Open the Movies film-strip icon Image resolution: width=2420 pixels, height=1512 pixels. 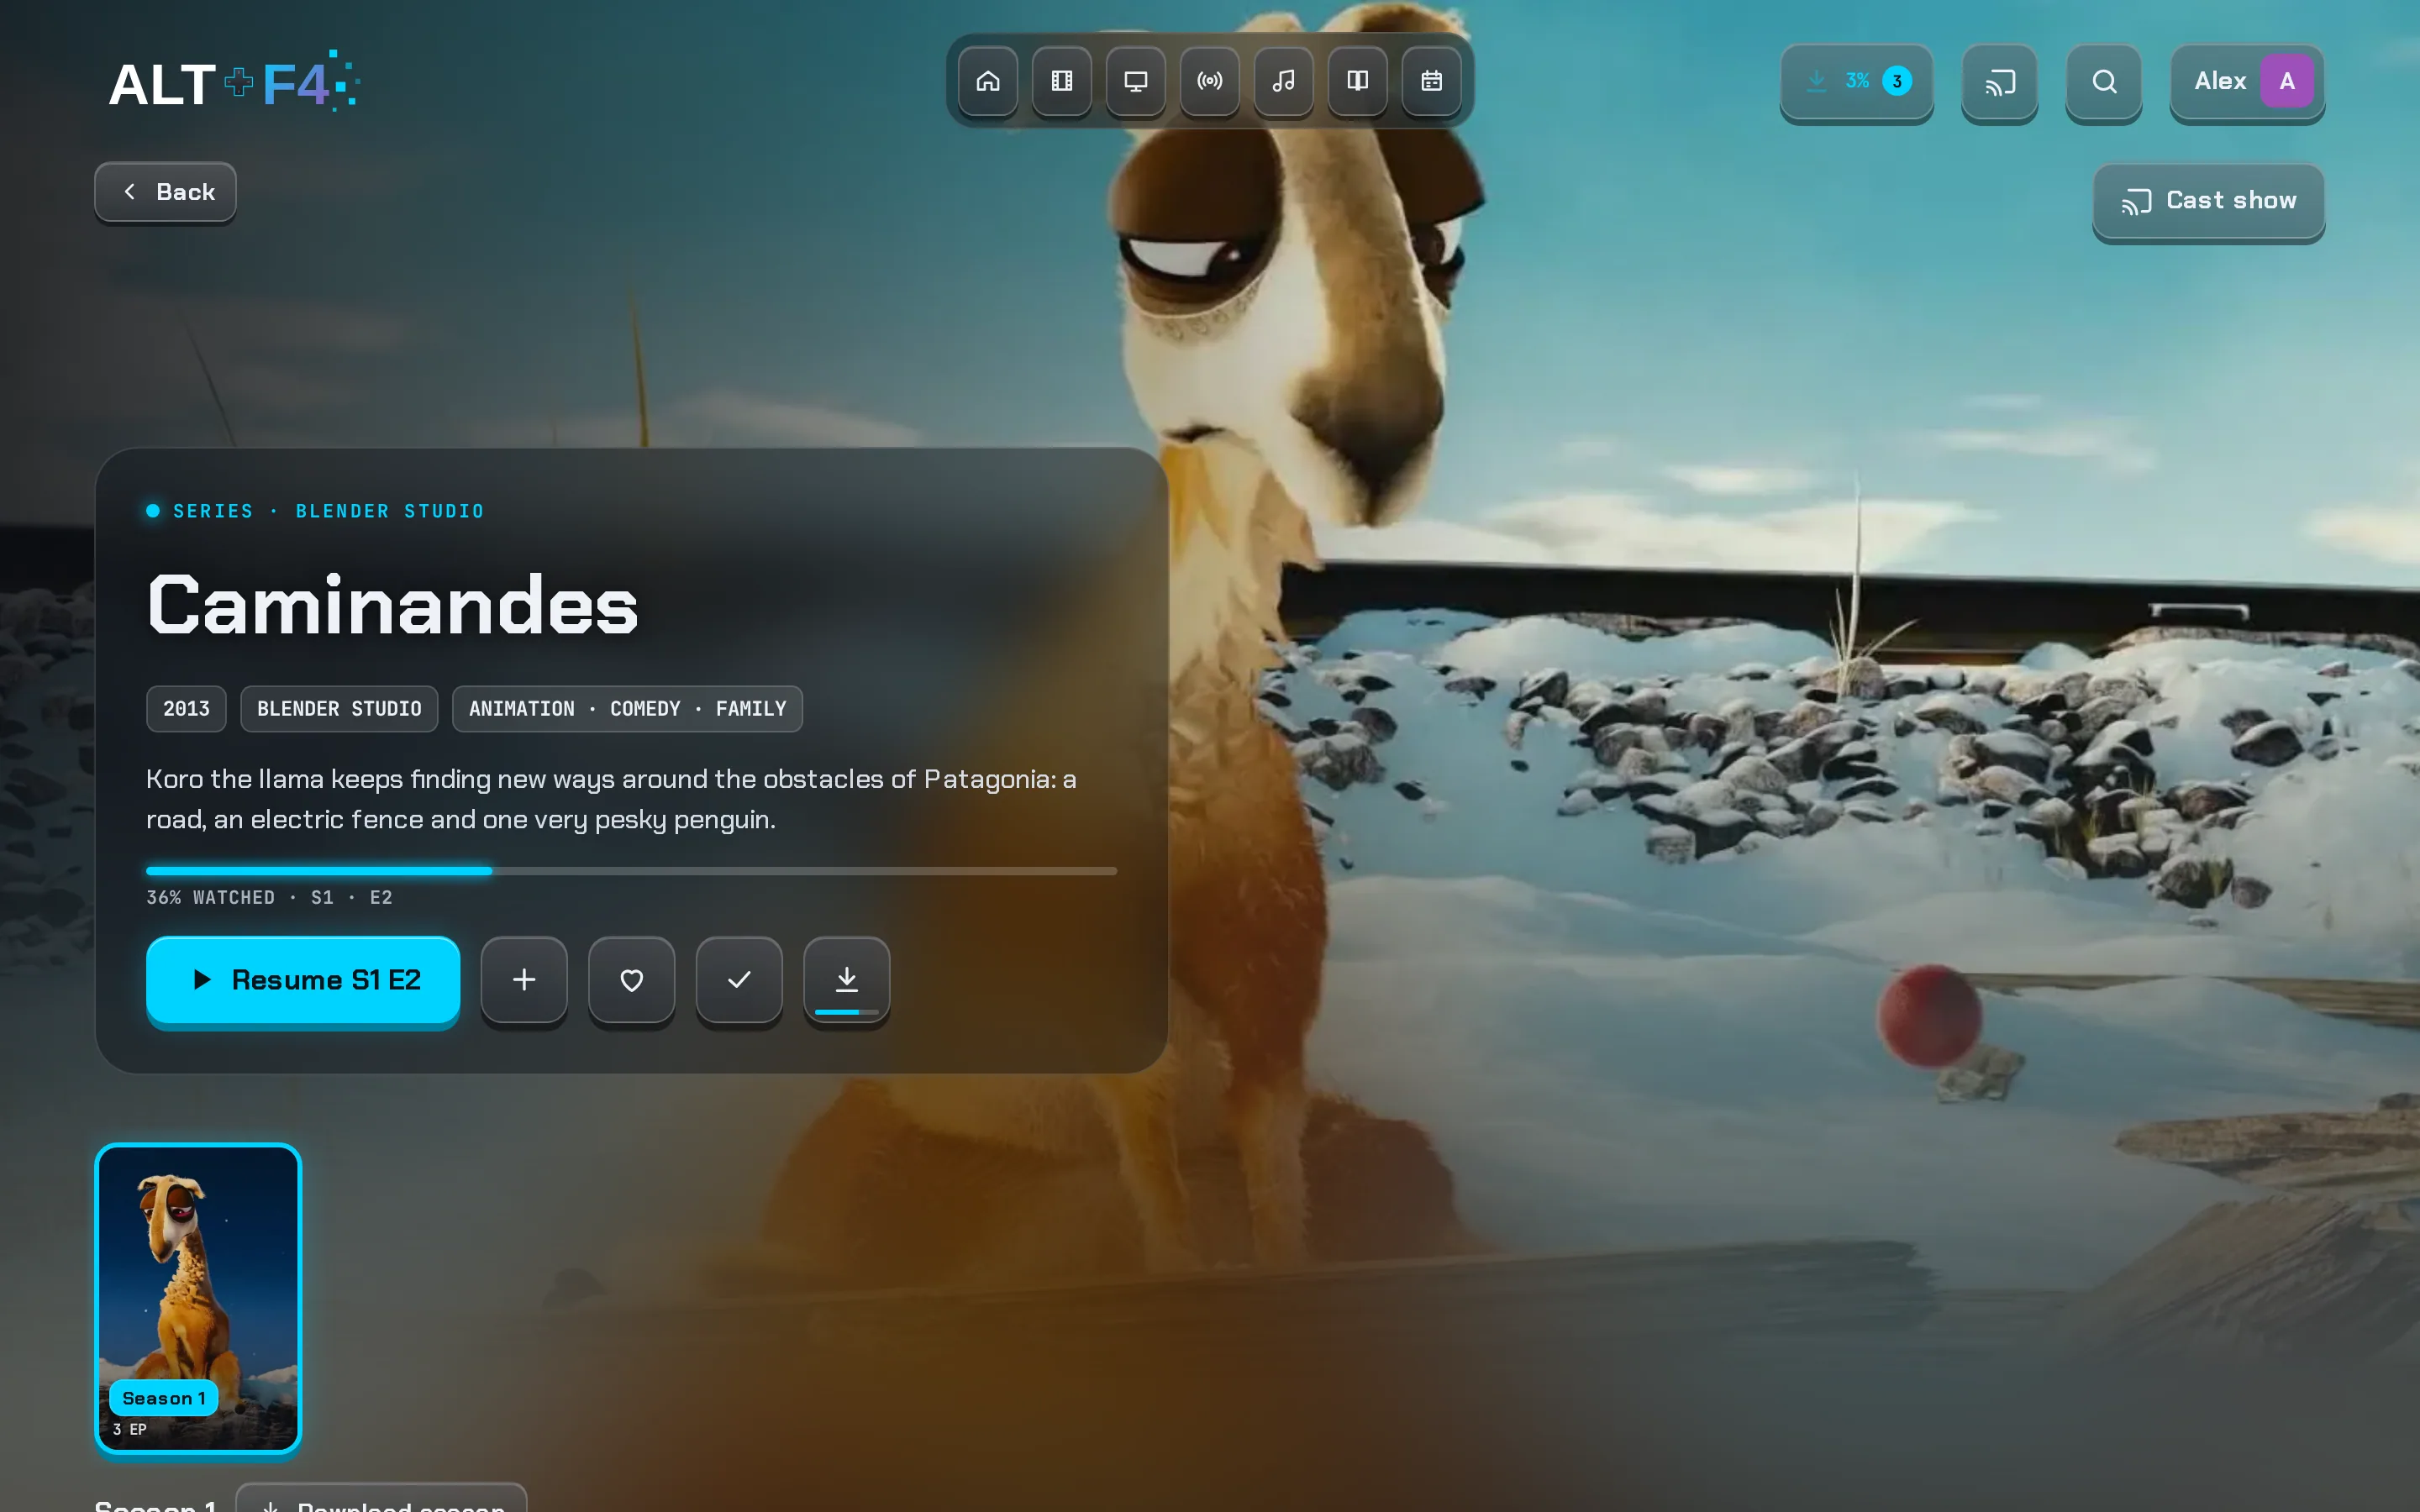(1062, 81)
